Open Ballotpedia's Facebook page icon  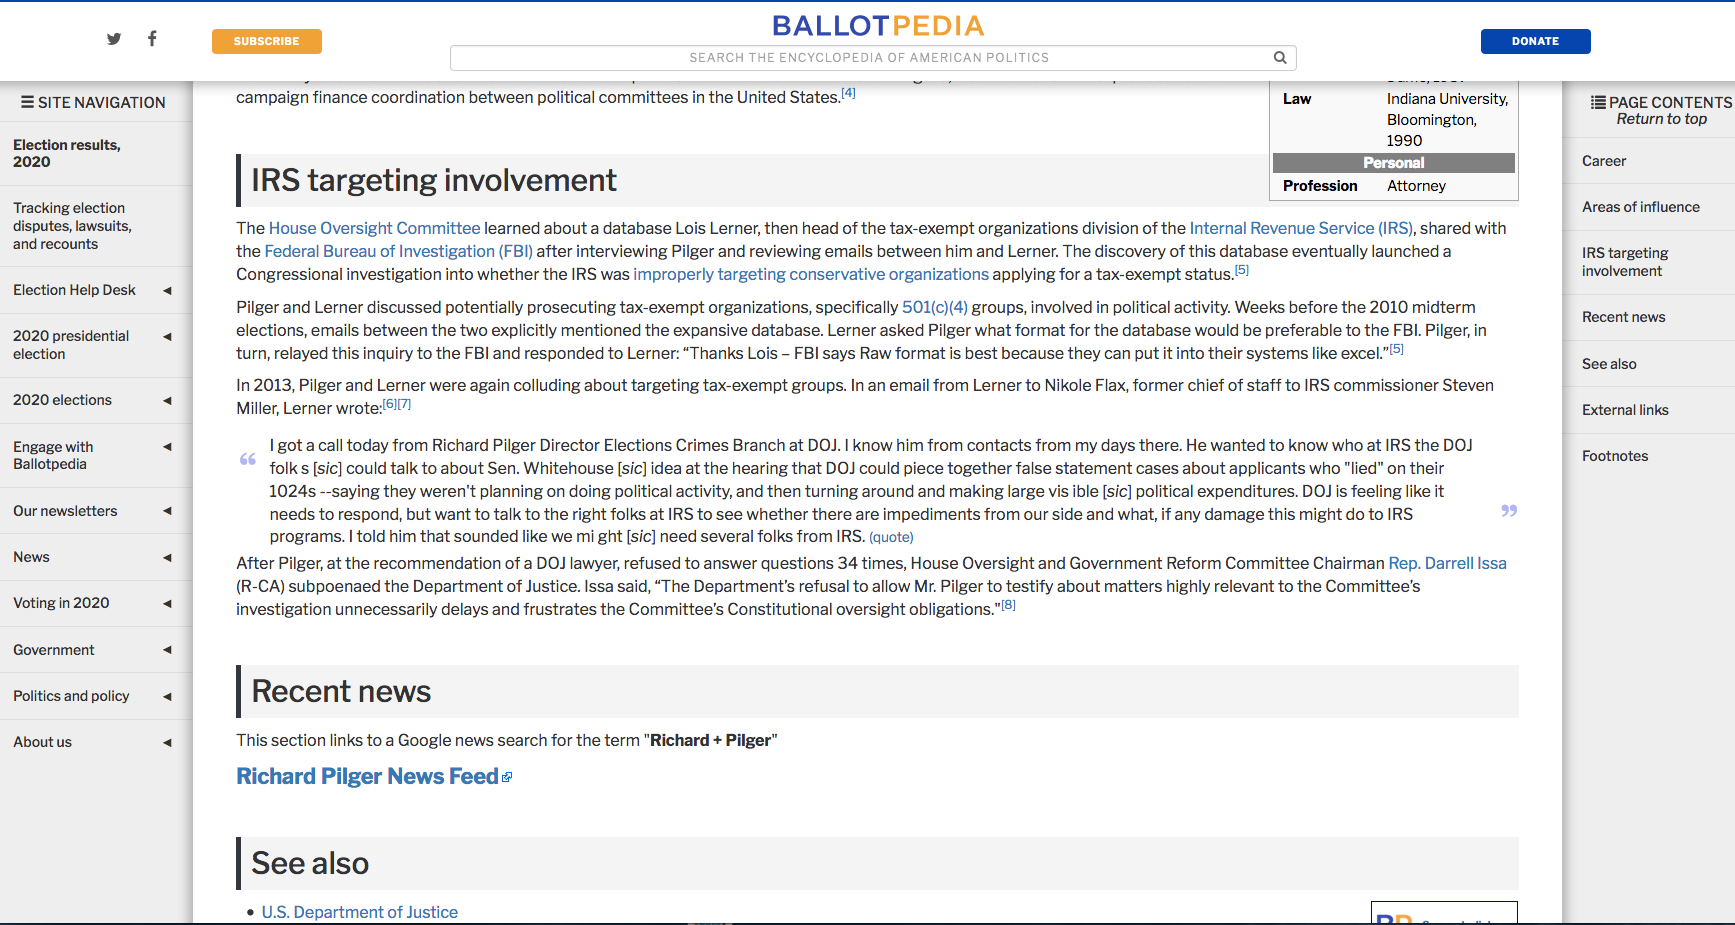(x=152, y=39)
